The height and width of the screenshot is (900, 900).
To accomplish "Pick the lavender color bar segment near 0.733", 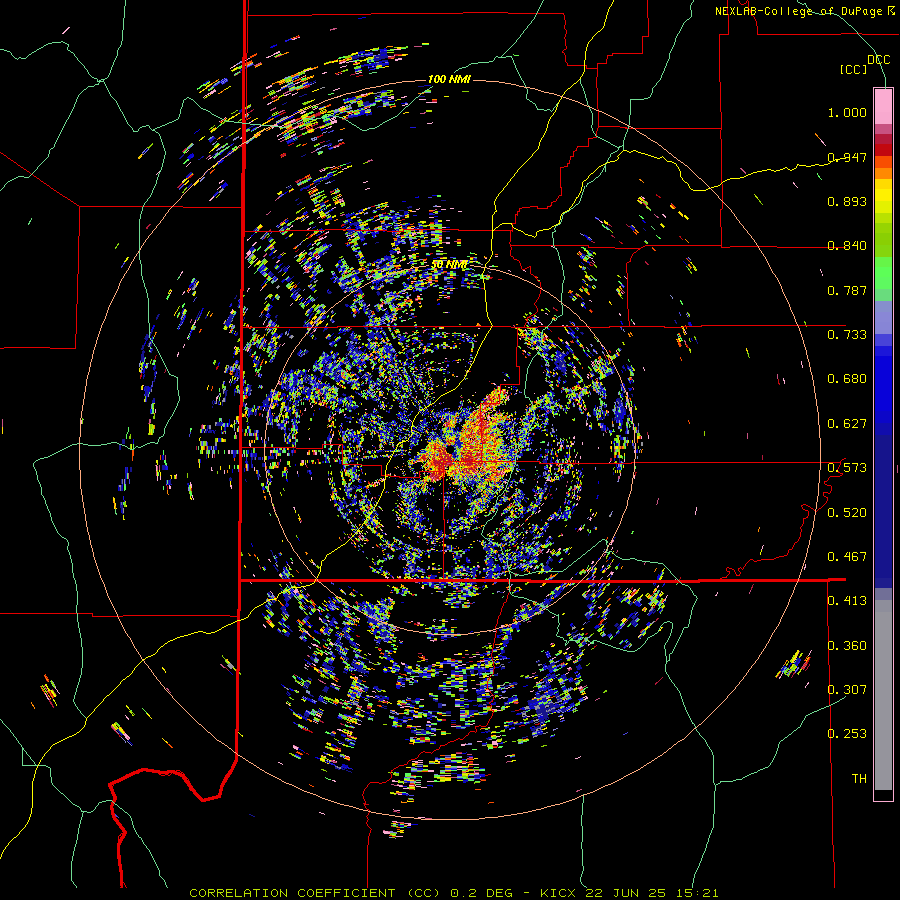I will click(883, 317).
